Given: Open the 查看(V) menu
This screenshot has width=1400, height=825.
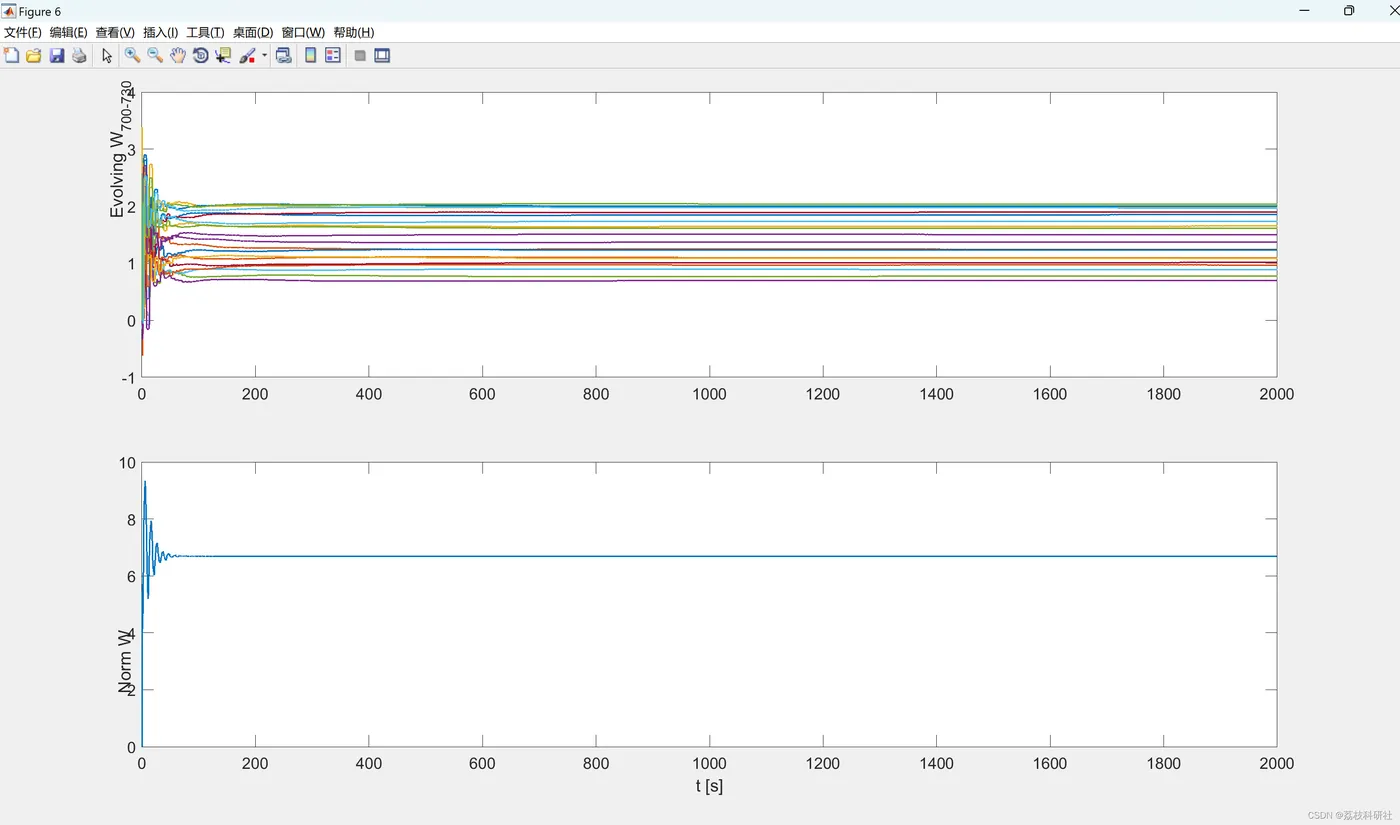Looking at the screenshot, I should coord(115,33).
